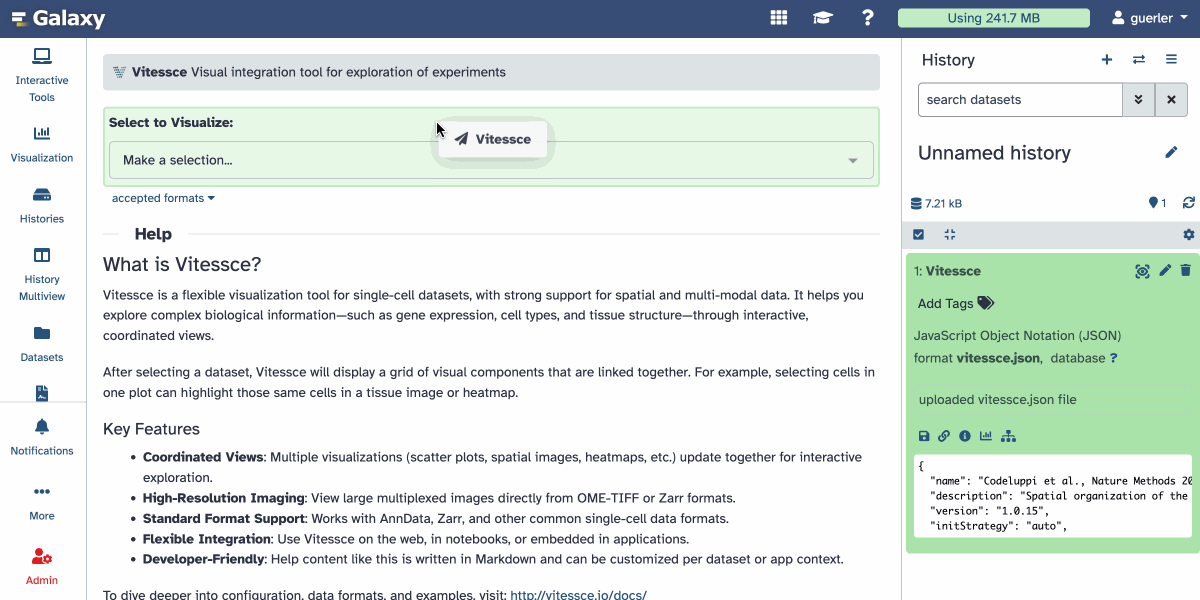Toggle the select-all datasets checkbox in history

919,235
